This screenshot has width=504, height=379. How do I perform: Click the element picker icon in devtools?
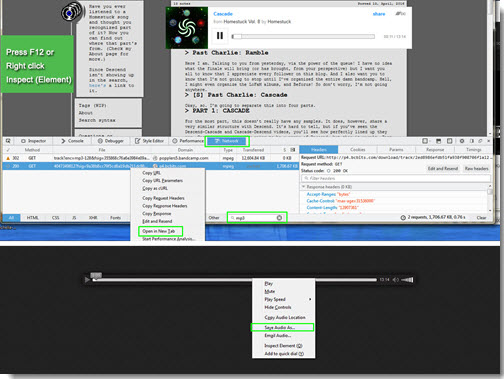point(8,141)
